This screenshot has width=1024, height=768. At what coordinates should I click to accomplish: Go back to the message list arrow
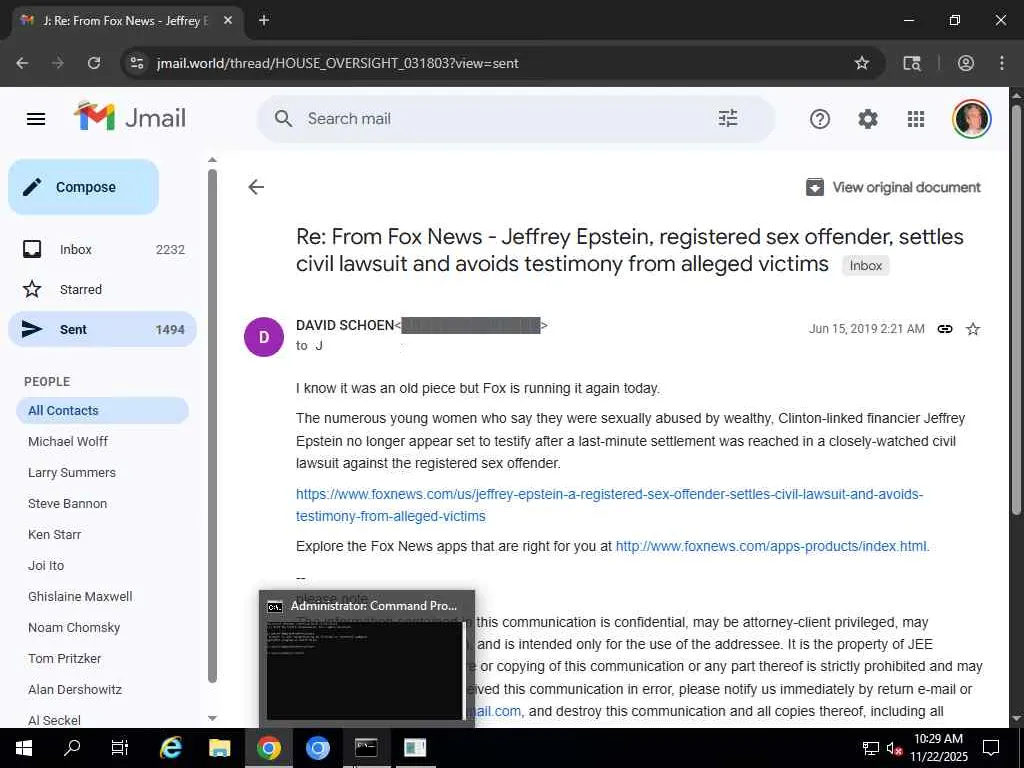256,187
